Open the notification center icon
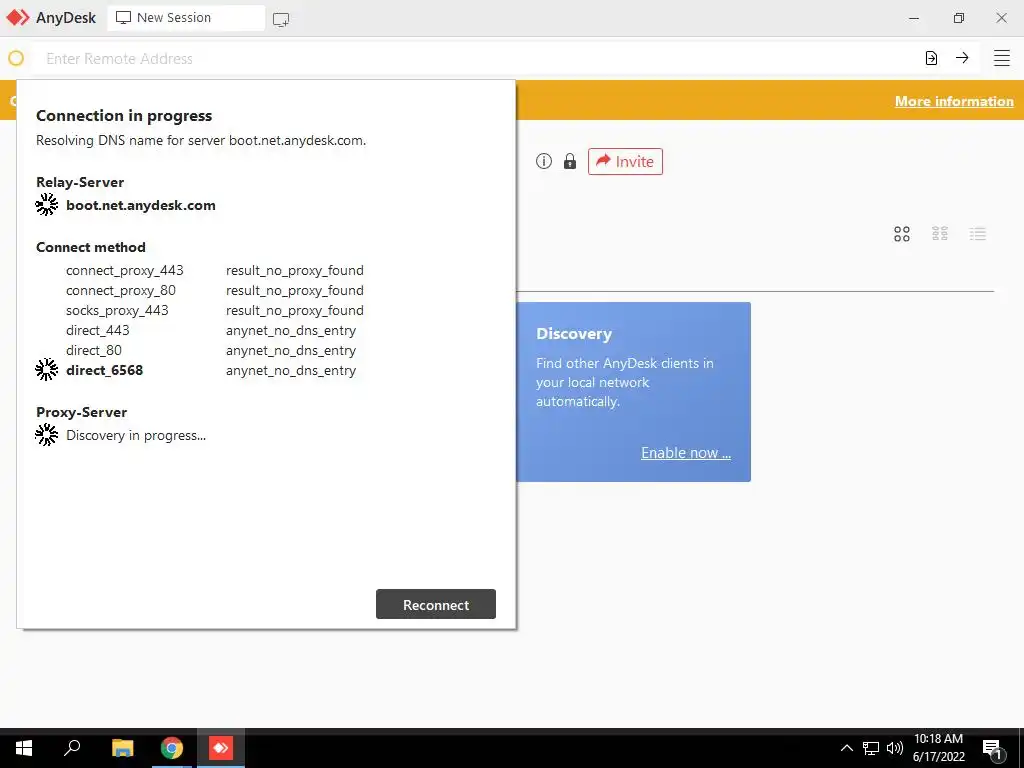Screen dimensions: 1024x768 [x=993, y=749]
